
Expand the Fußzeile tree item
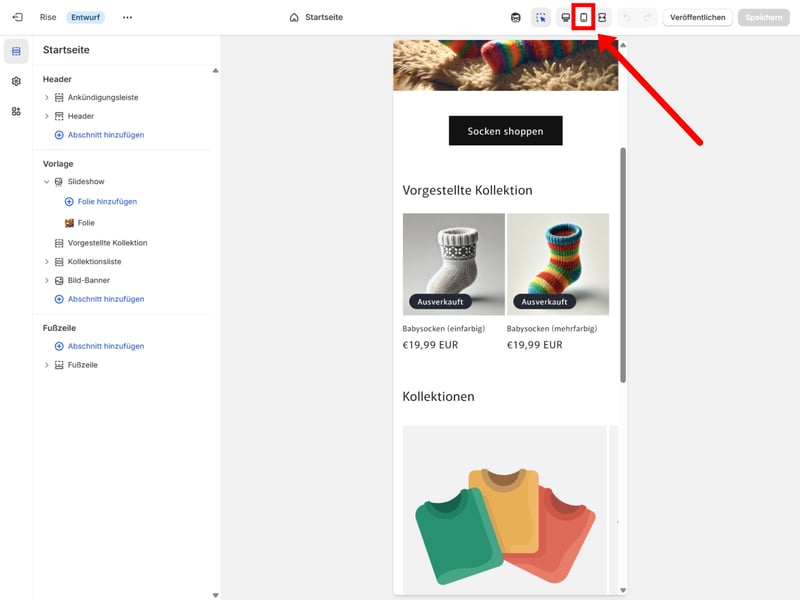point(47,365)
